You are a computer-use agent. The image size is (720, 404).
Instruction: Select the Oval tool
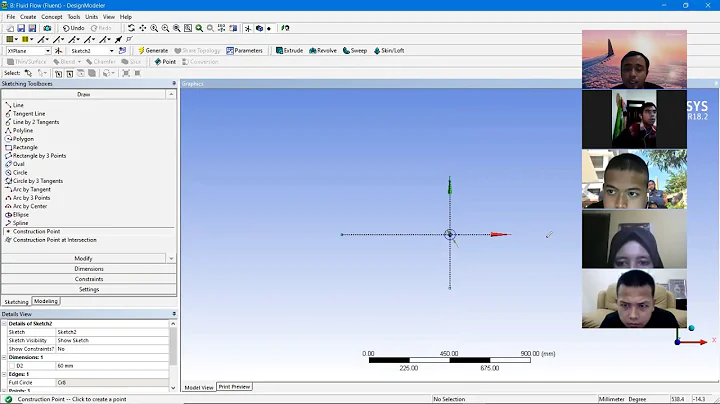tap(15, 164)
